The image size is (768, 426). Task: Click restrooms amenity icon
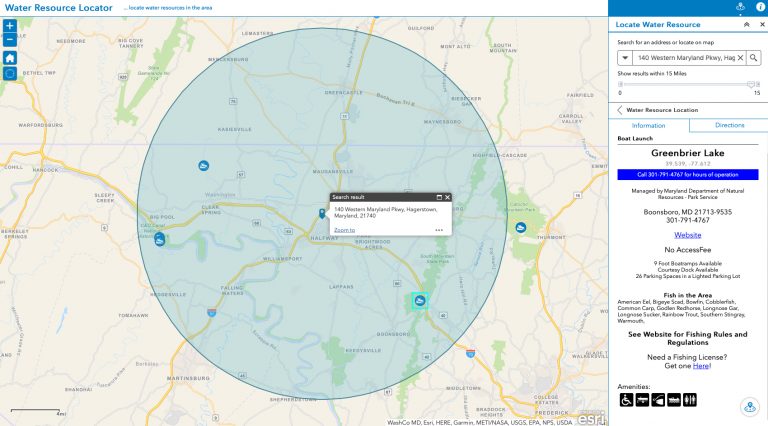[x=690, y=400]
